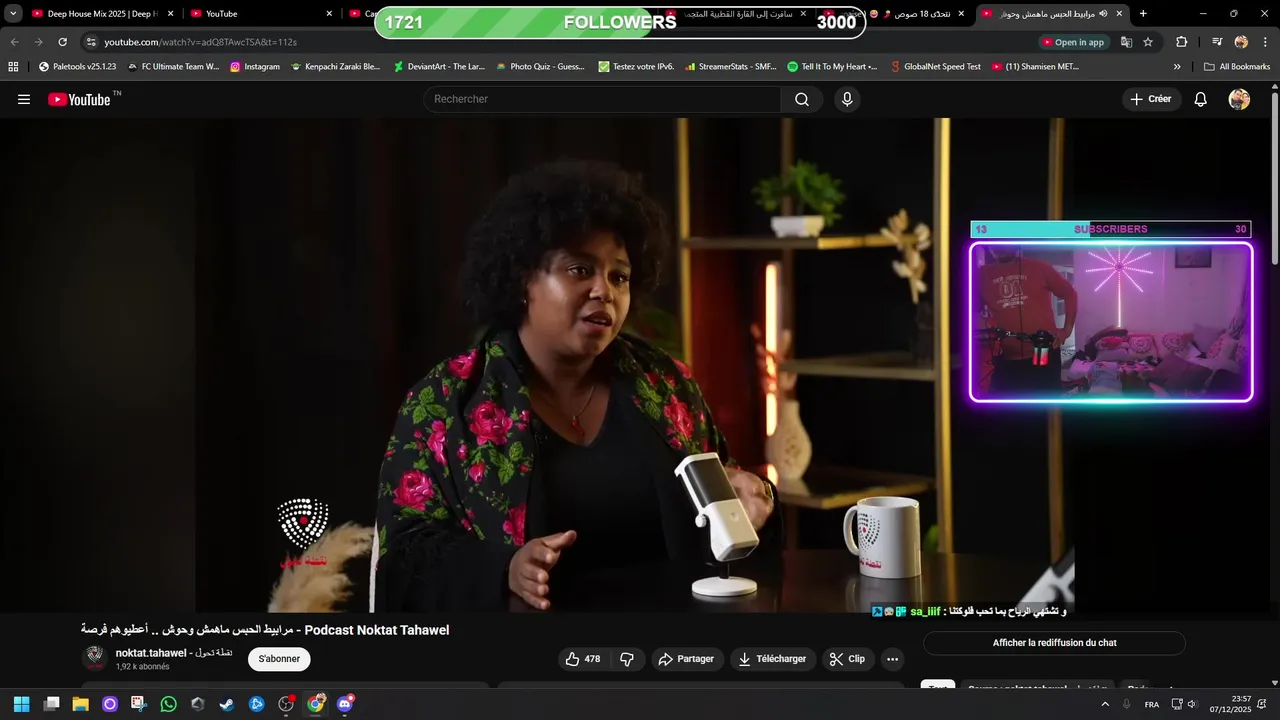Viewport: 1280px width, 720px height.
Task: Open Instagram bookmark
Action: coord(255,67)
